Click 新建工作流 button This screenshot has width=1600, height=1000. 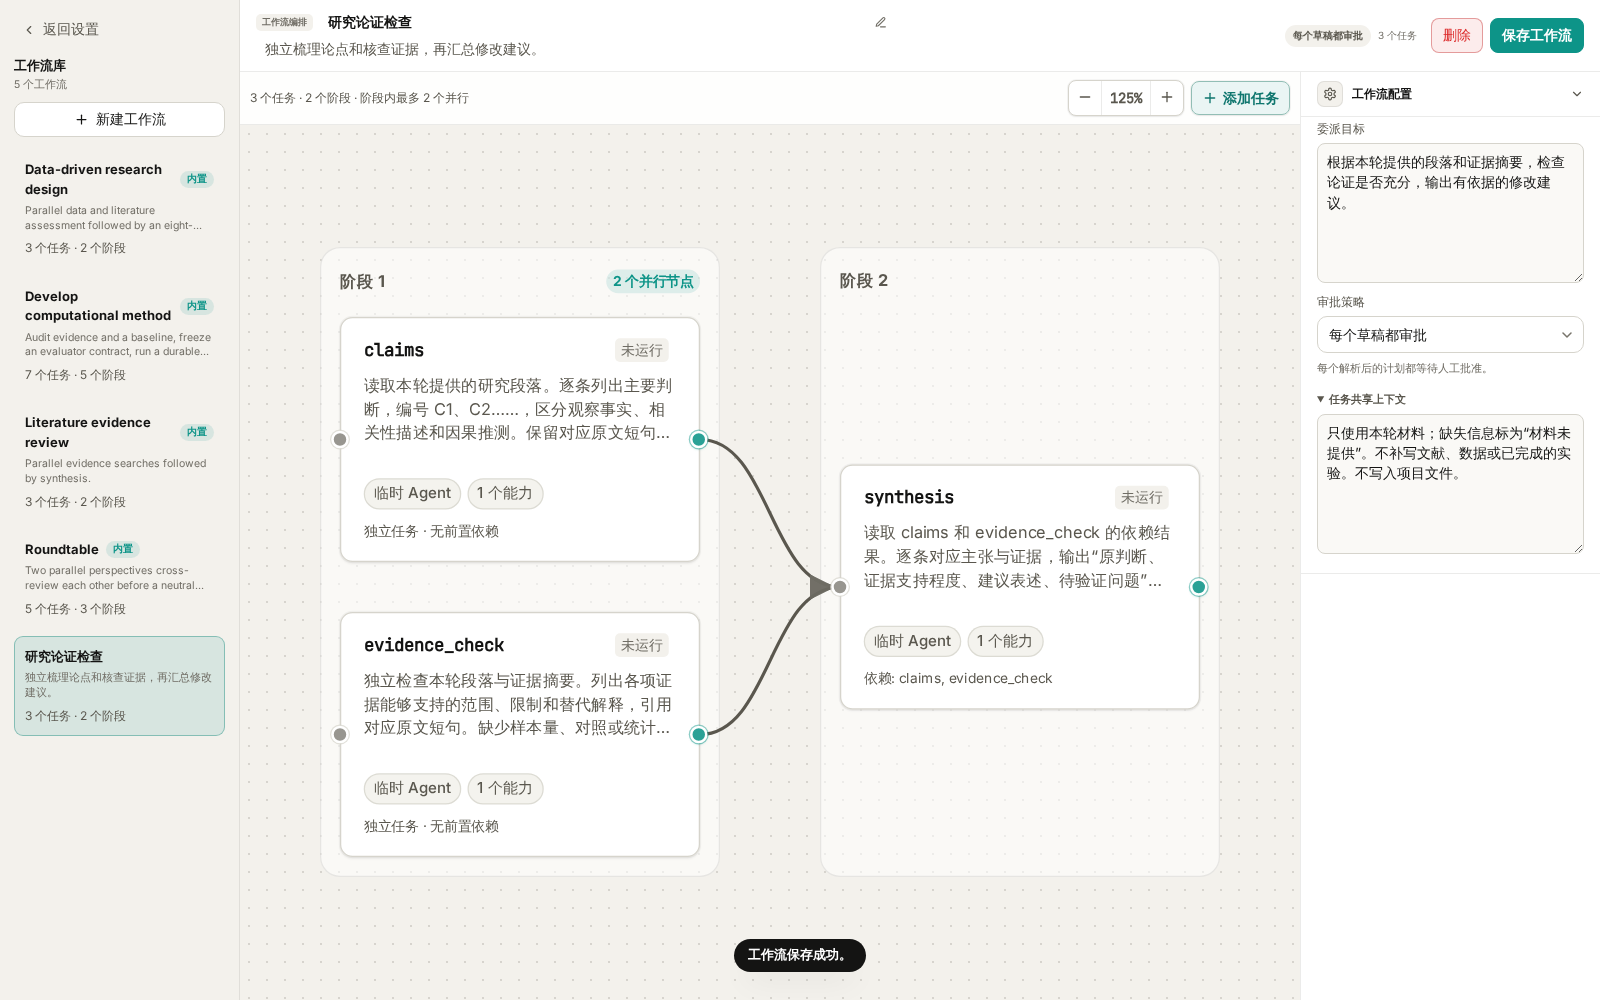(119, 120)
